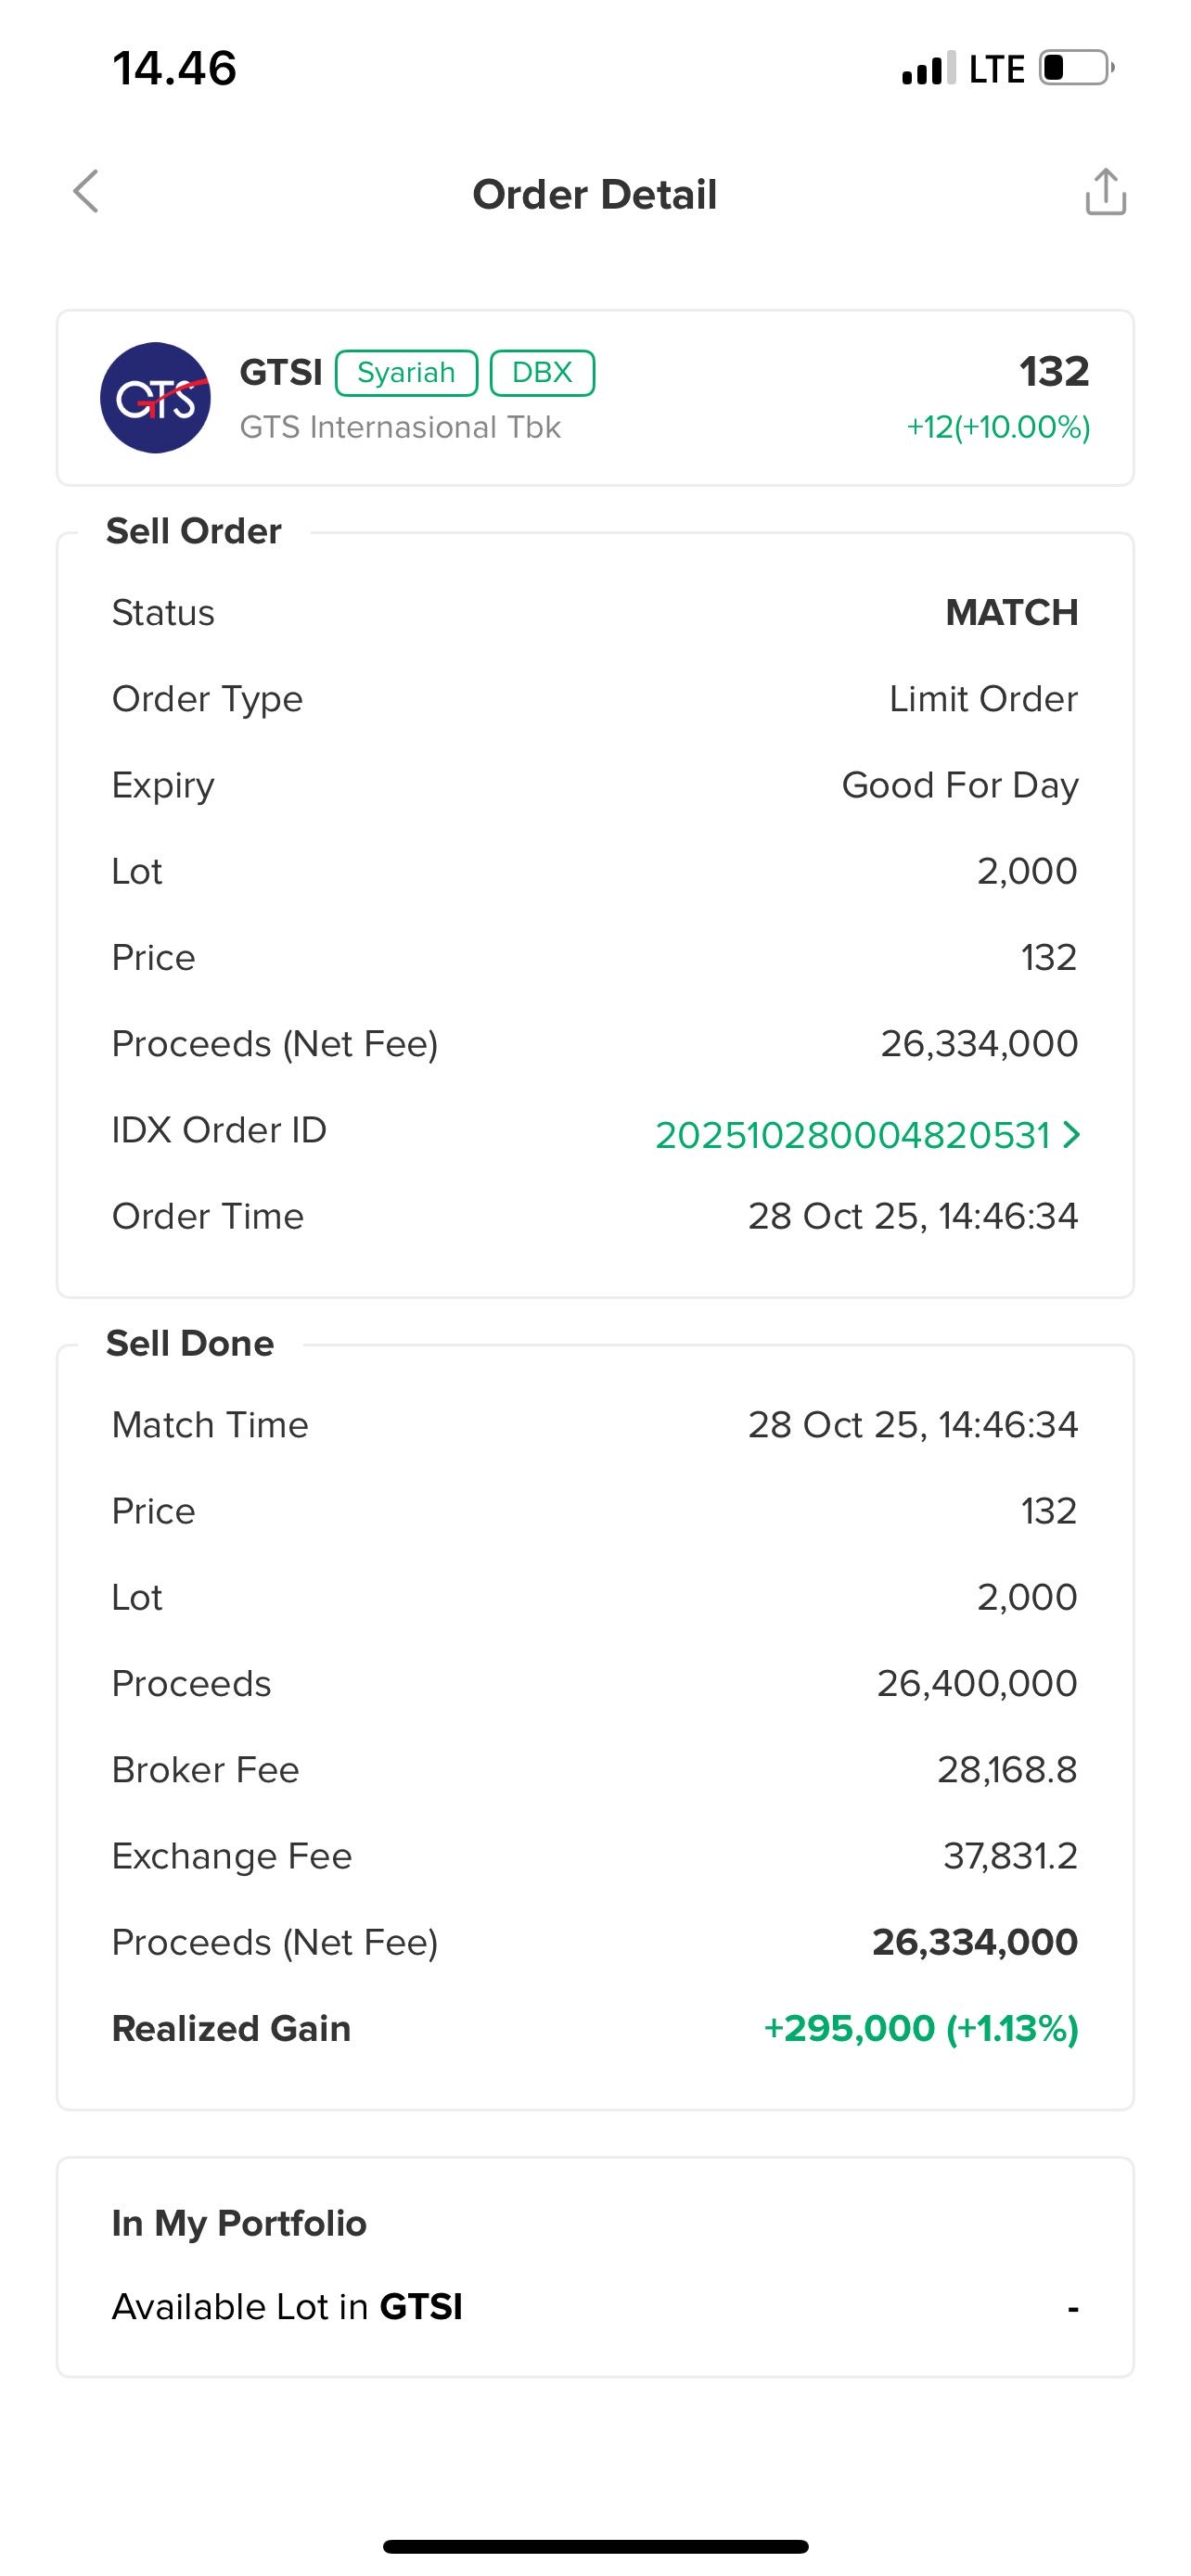Tap the home indicator bar
The width and height of the screenshot is (1191, 2576).
[595, 2546]
